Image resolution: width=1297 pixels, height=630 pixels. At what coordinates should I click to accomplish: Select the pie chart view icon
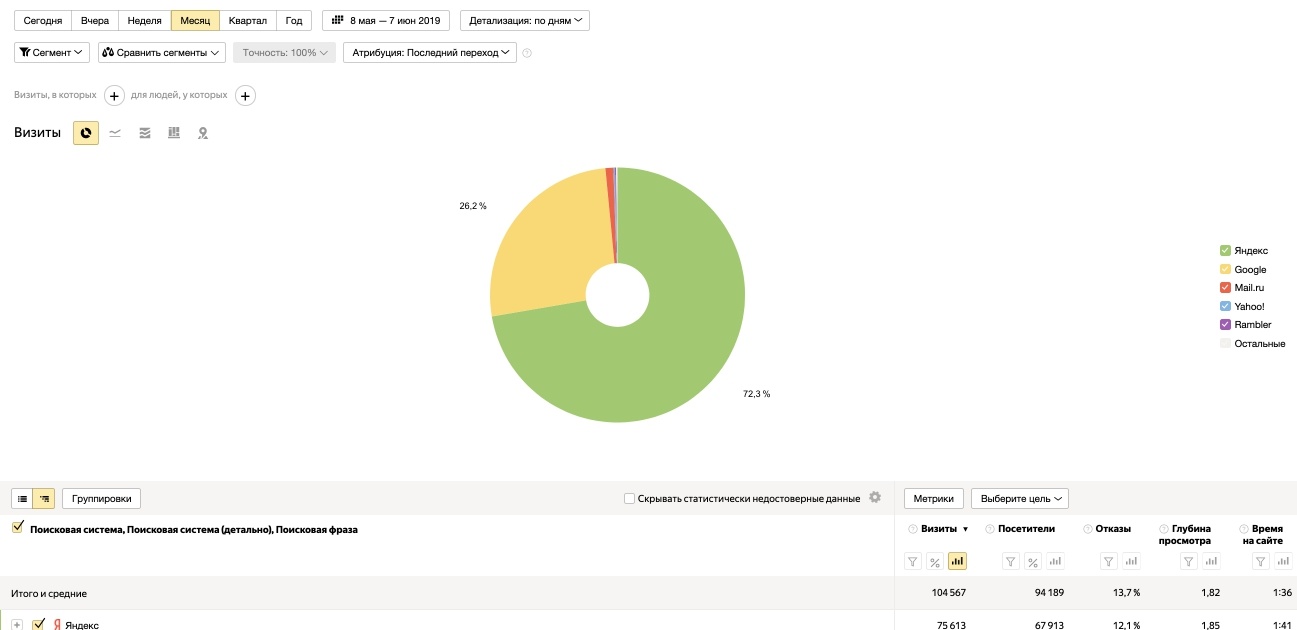coord(86,133)
